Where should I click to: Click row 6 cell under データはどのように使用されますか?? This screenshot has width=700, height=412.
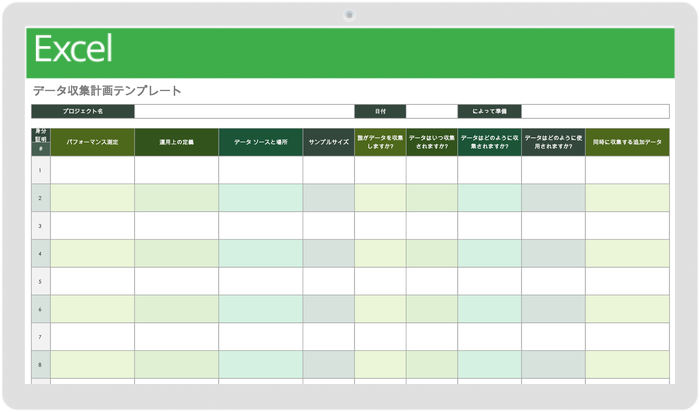[553, 309]
